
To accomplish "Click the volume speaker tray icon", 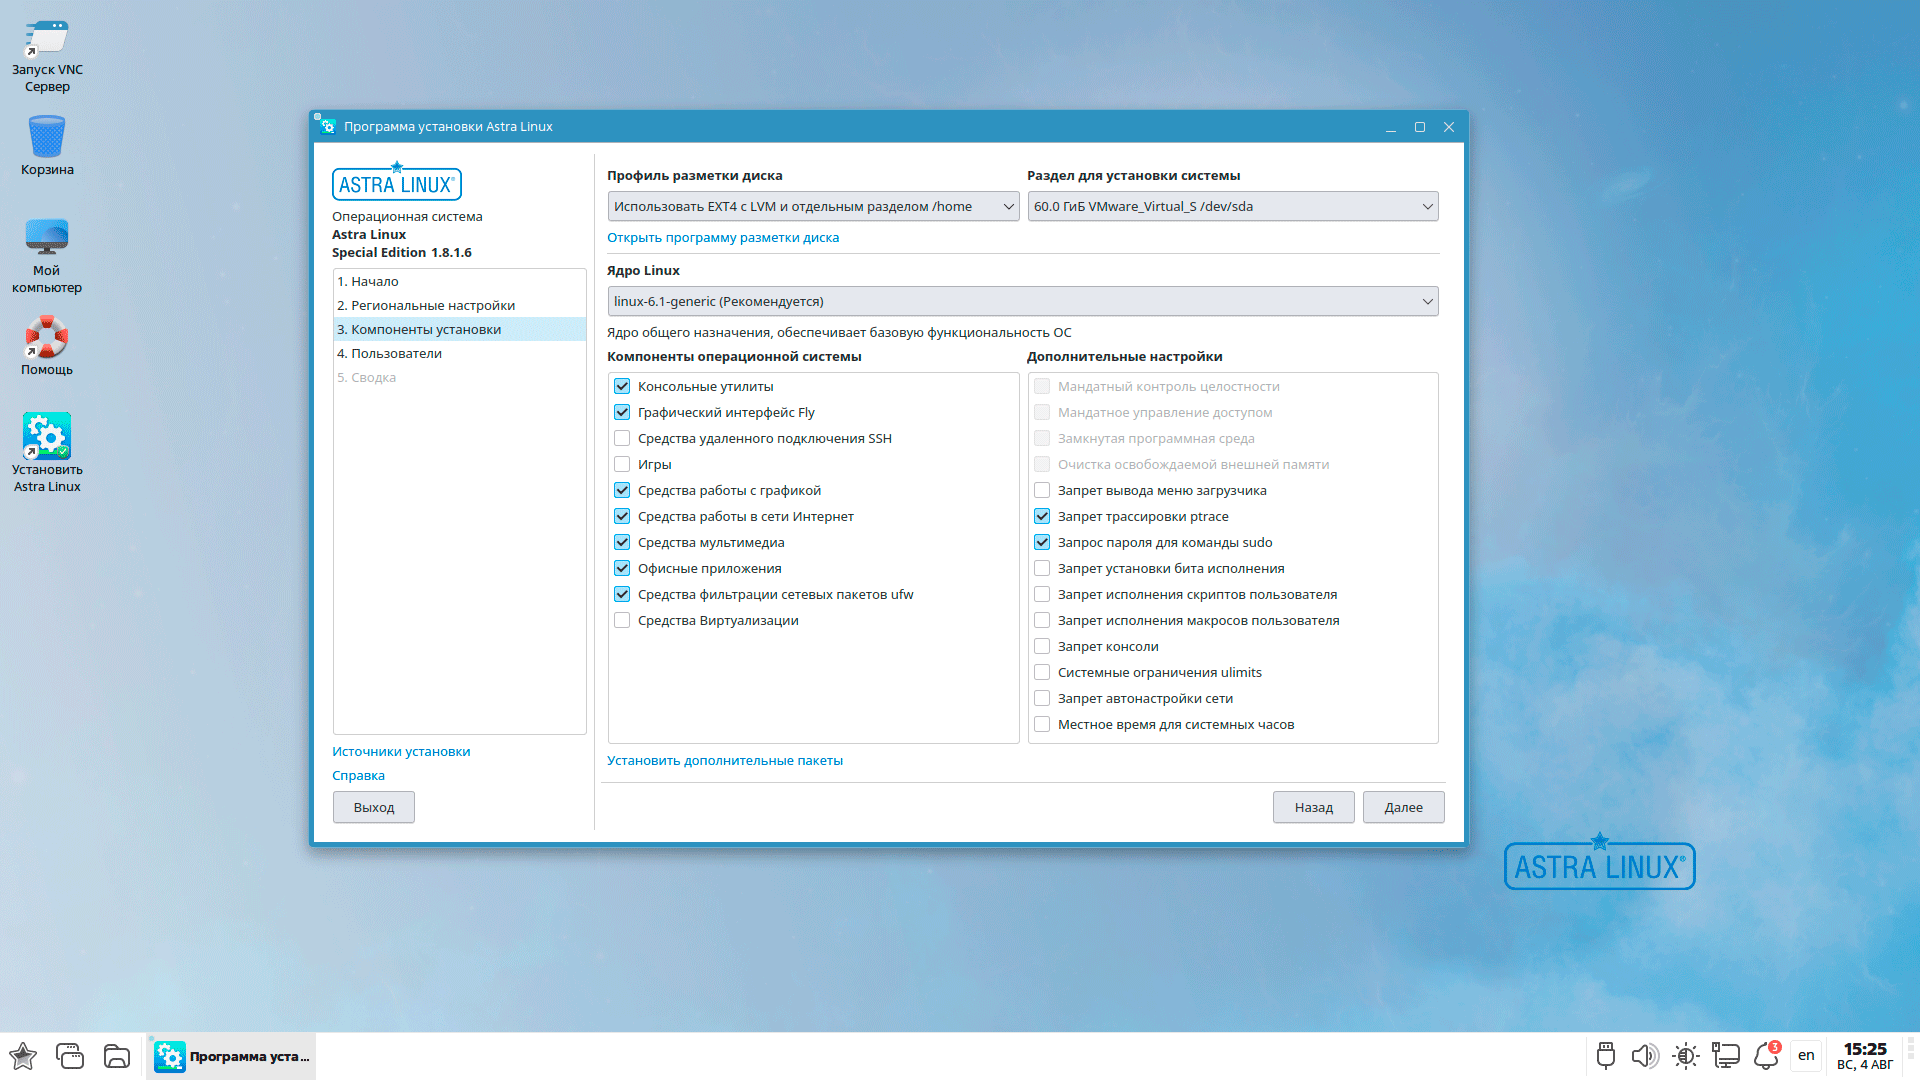I will (x=1644, y=1056).
